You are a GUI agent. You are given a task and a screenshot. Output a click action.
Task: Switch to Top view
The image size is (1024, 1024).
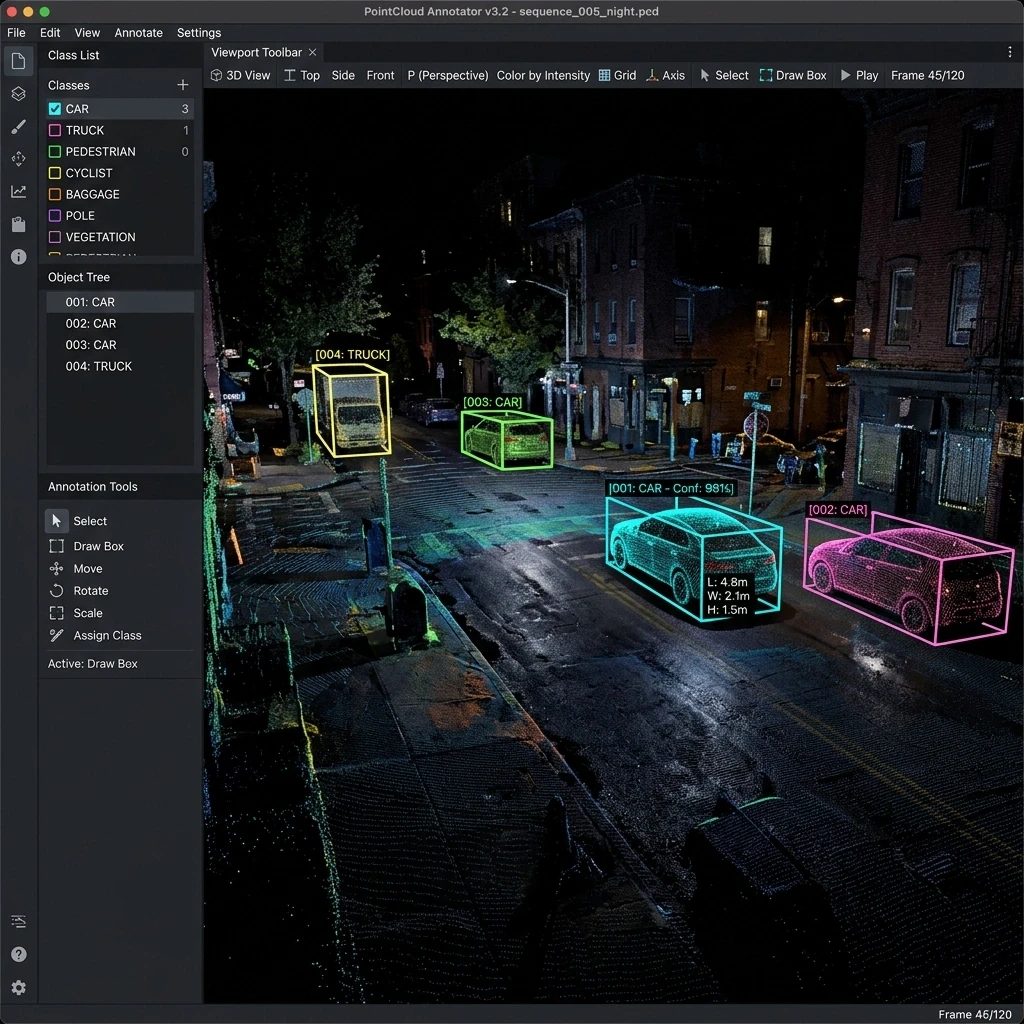[x=302, y=76]
